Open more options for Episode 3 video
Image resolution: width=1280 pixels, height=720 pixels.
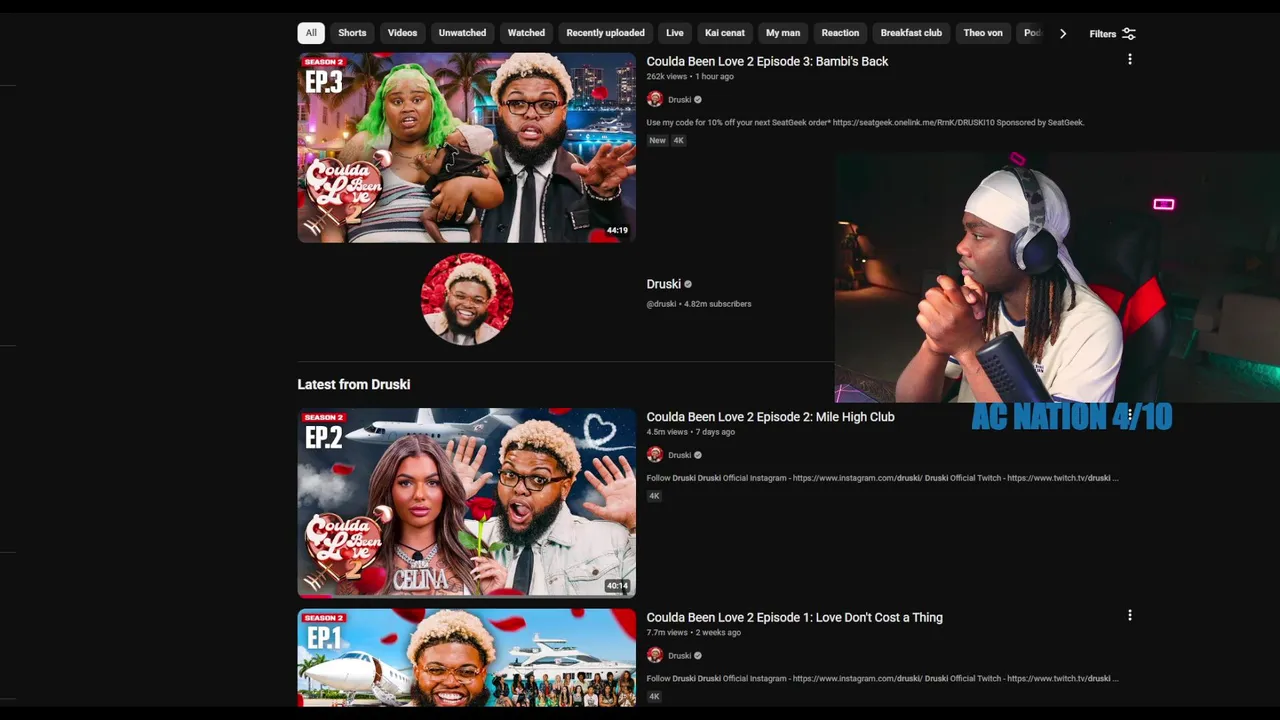(1130, 60)
